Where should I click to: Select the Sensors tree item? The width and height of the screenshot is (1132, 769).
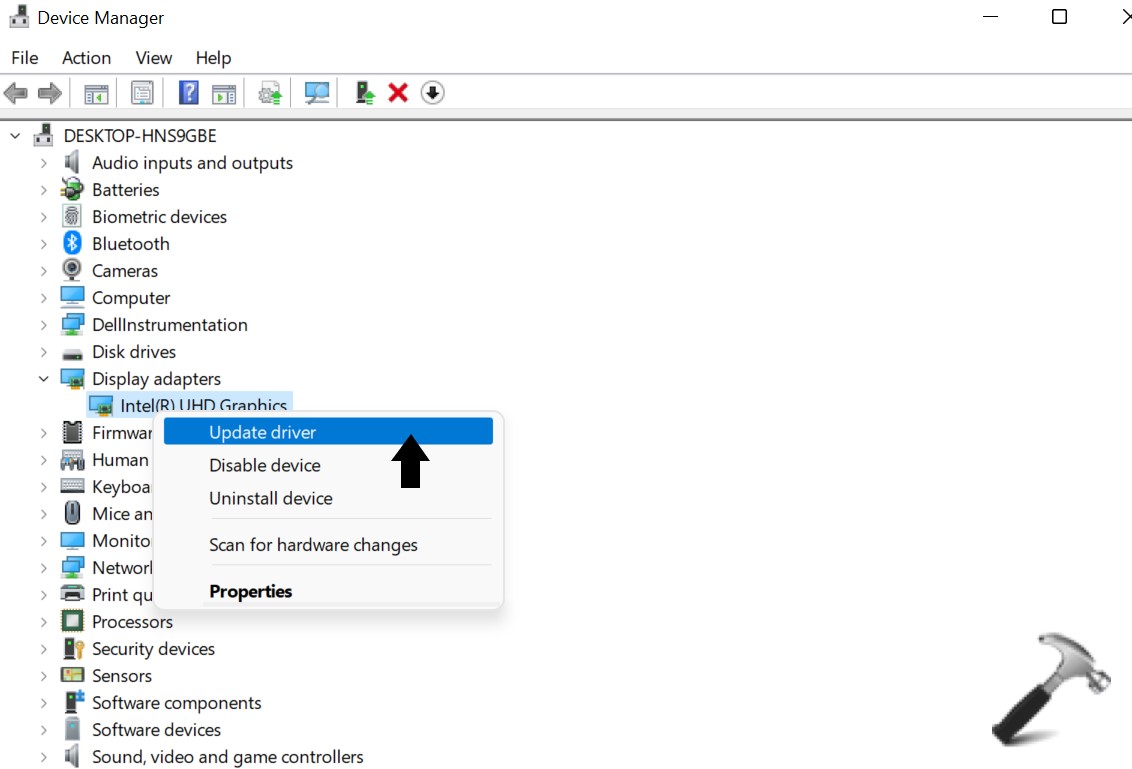(122, 676)
